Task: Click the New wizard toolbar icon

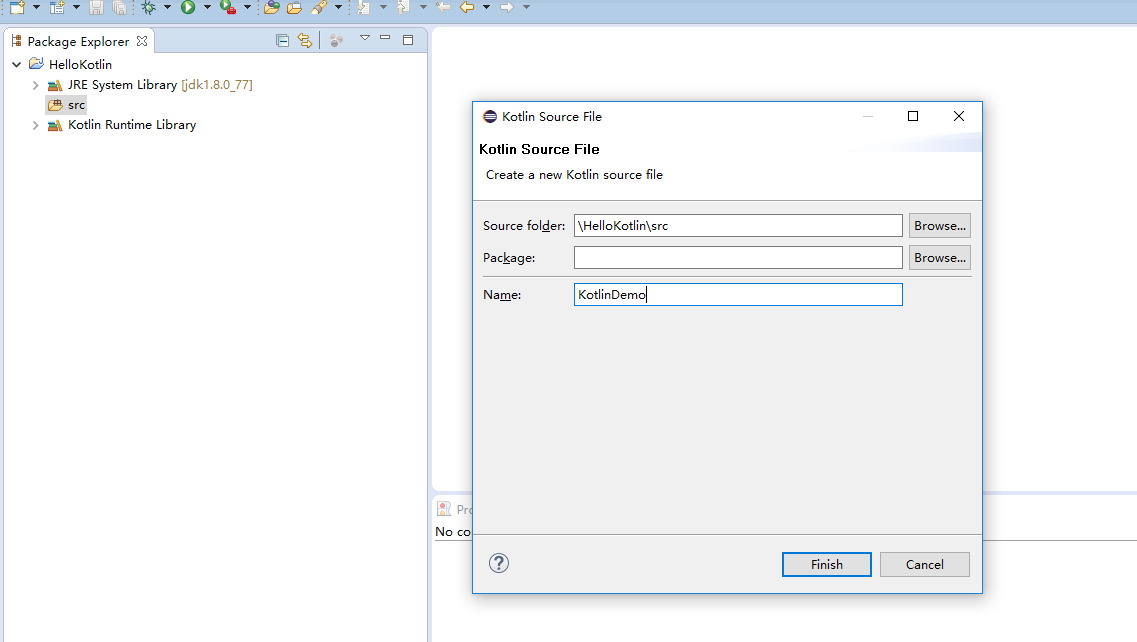Action: [x=17, y=7]
